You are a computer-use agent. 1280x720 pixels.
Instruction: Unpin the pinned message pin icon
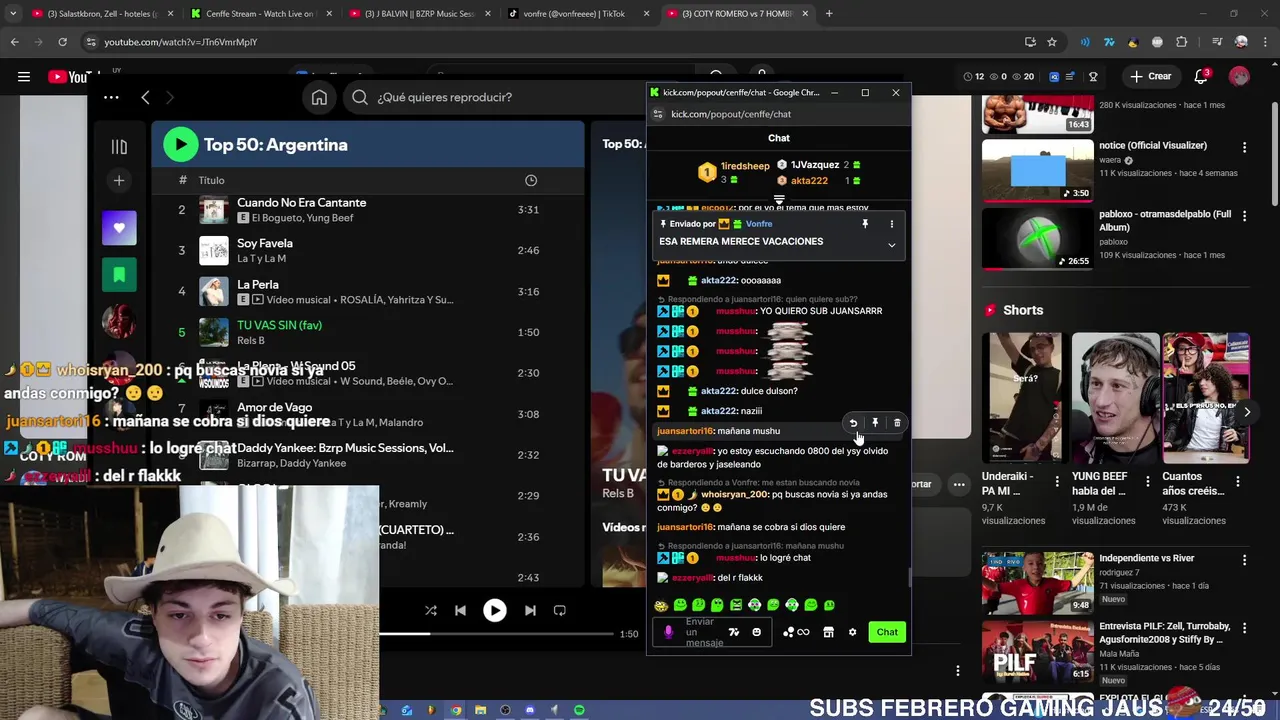click(x=865, y=224)
